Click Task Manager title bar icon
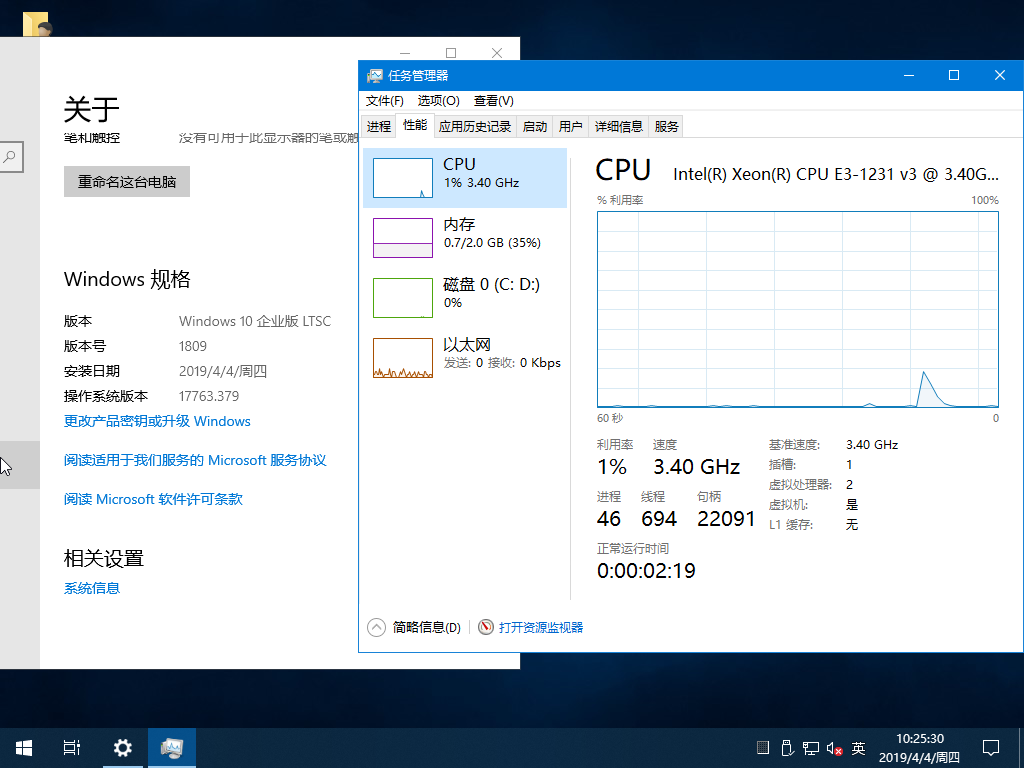Image resolution: width=1024 pixels, height=768 pixels. coord(374,76)
